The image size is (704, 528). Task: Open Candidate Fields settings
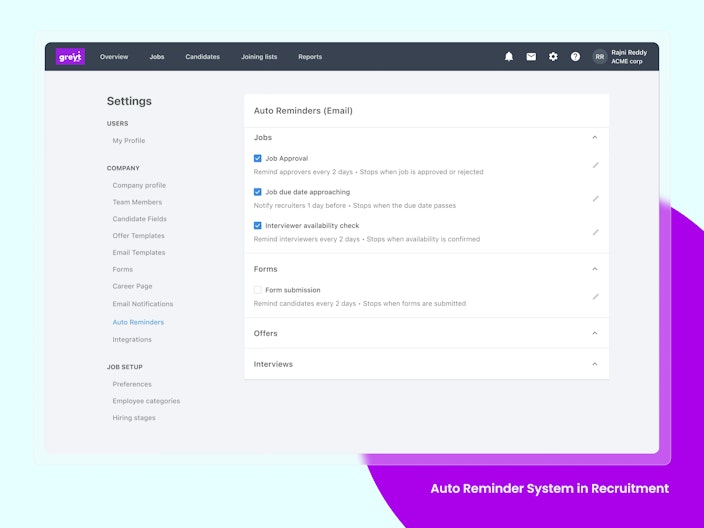[140, 219]
